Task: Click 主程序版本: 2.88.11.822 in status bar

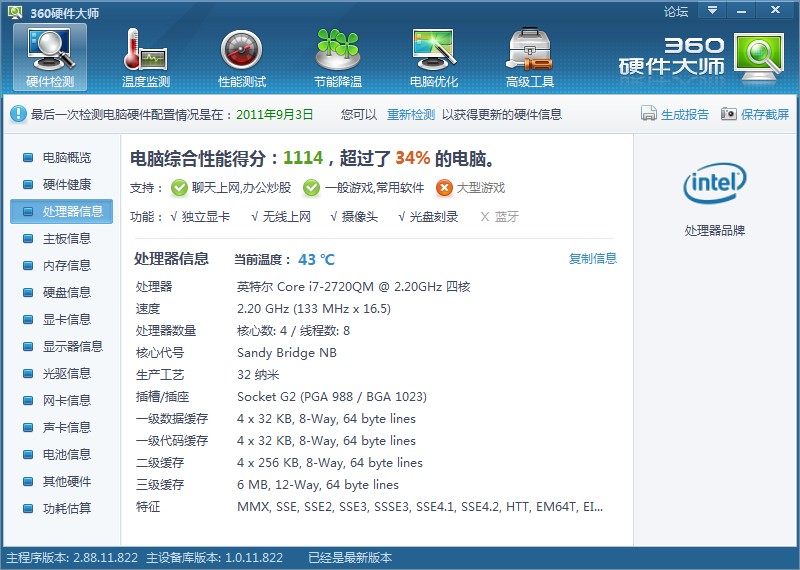Action: (x=72, y=558)
